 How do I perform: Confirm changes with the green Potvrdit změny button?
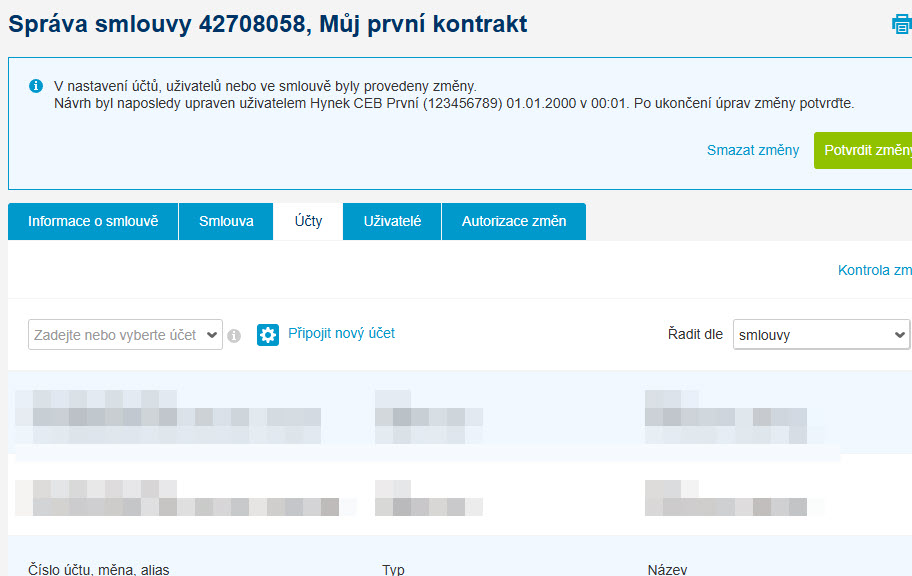click(863, 150)
